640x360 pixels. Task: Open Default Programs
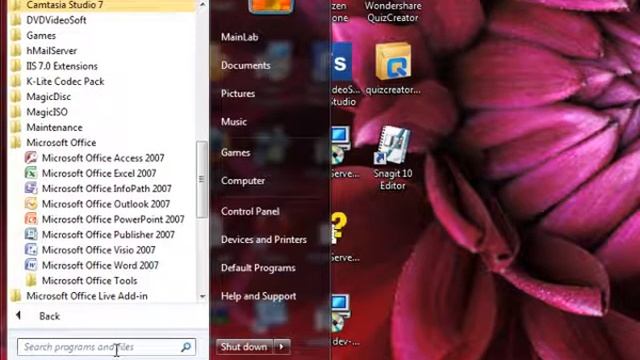(x=258, y=268)
